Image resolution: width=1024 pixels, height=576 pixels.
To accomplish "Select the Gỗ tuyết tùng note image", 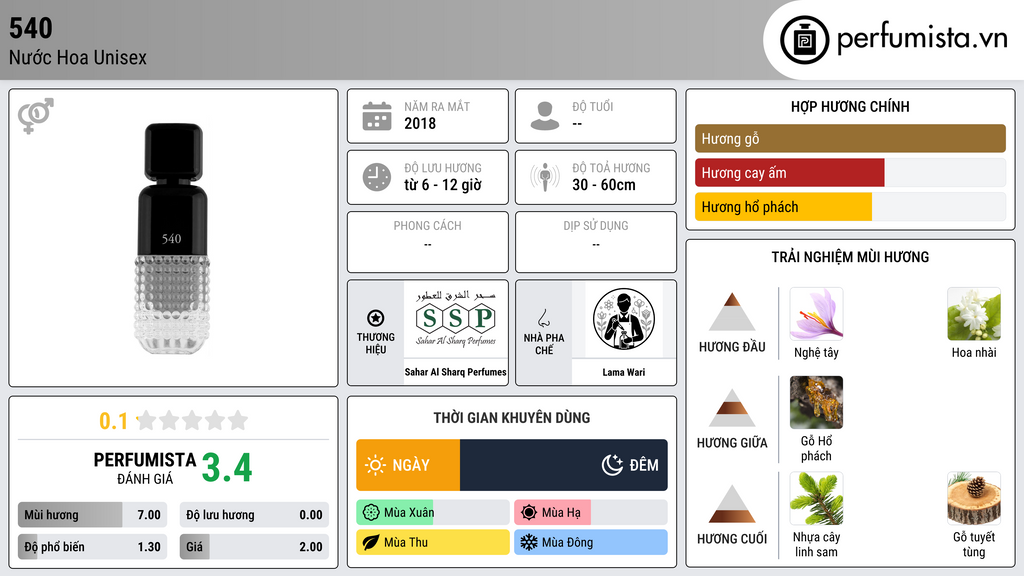I will pos(974,498).
